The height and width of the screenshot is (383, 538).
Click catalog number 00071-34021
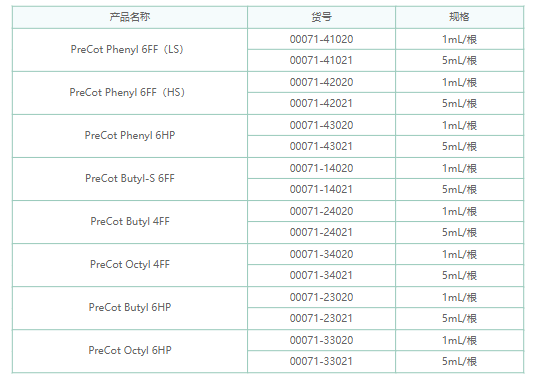click(x=321, y=275)
